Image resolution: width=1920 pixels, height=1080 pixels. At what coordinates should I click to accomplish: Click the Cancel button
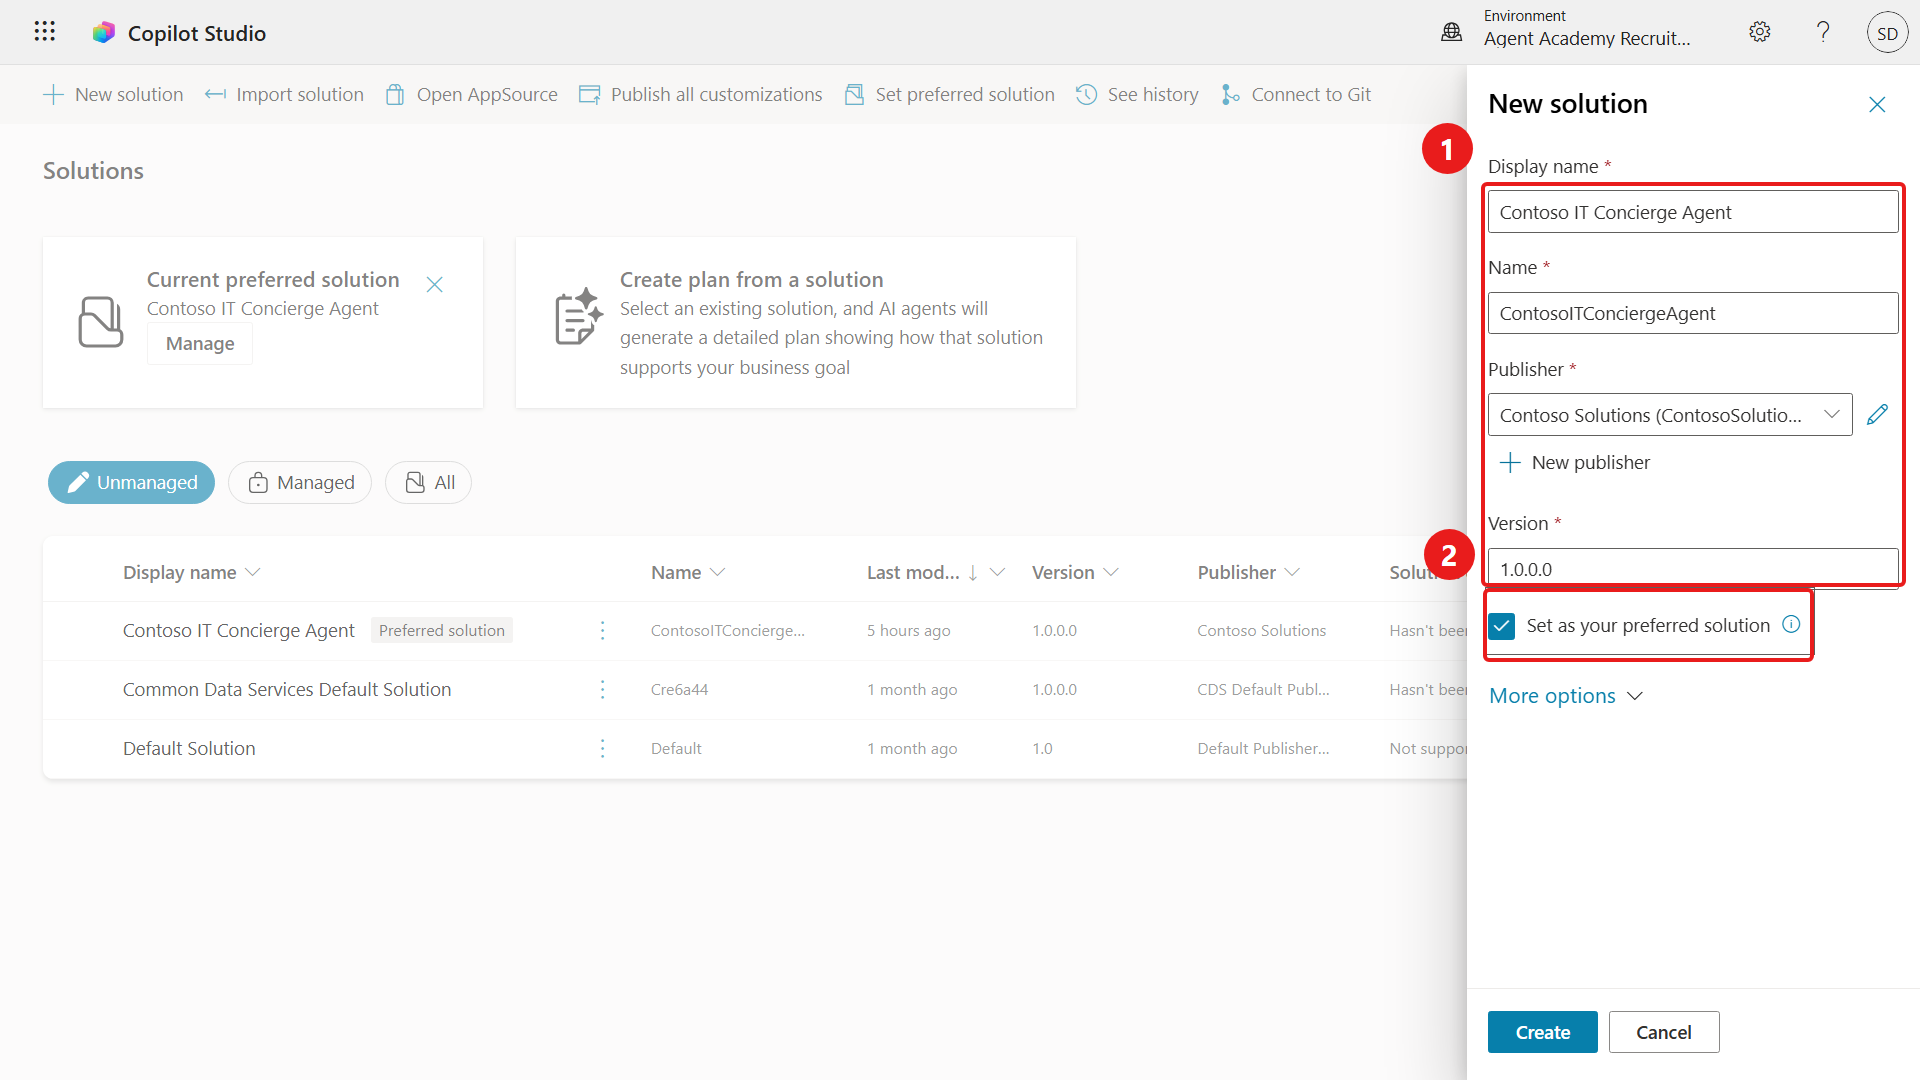tap(1664, 1032)
